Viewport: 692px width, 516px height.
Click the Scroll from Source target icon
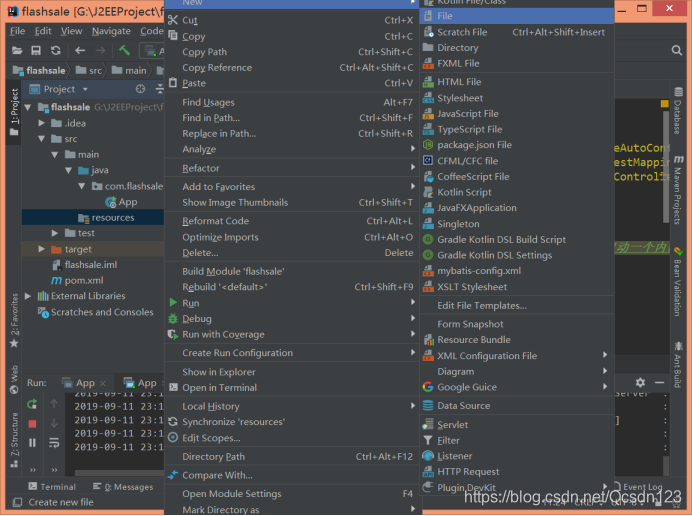[140, 89]
